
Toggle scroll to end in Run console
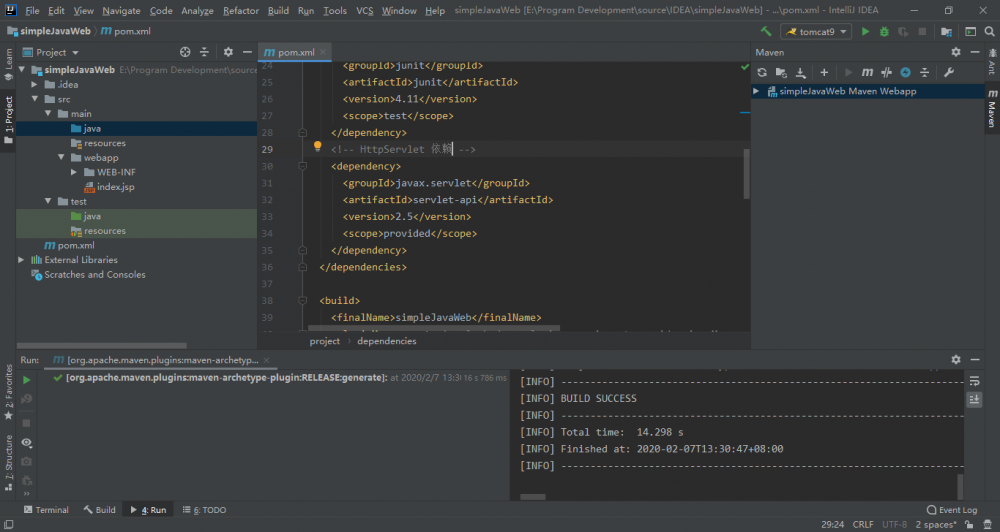(974, 399)
